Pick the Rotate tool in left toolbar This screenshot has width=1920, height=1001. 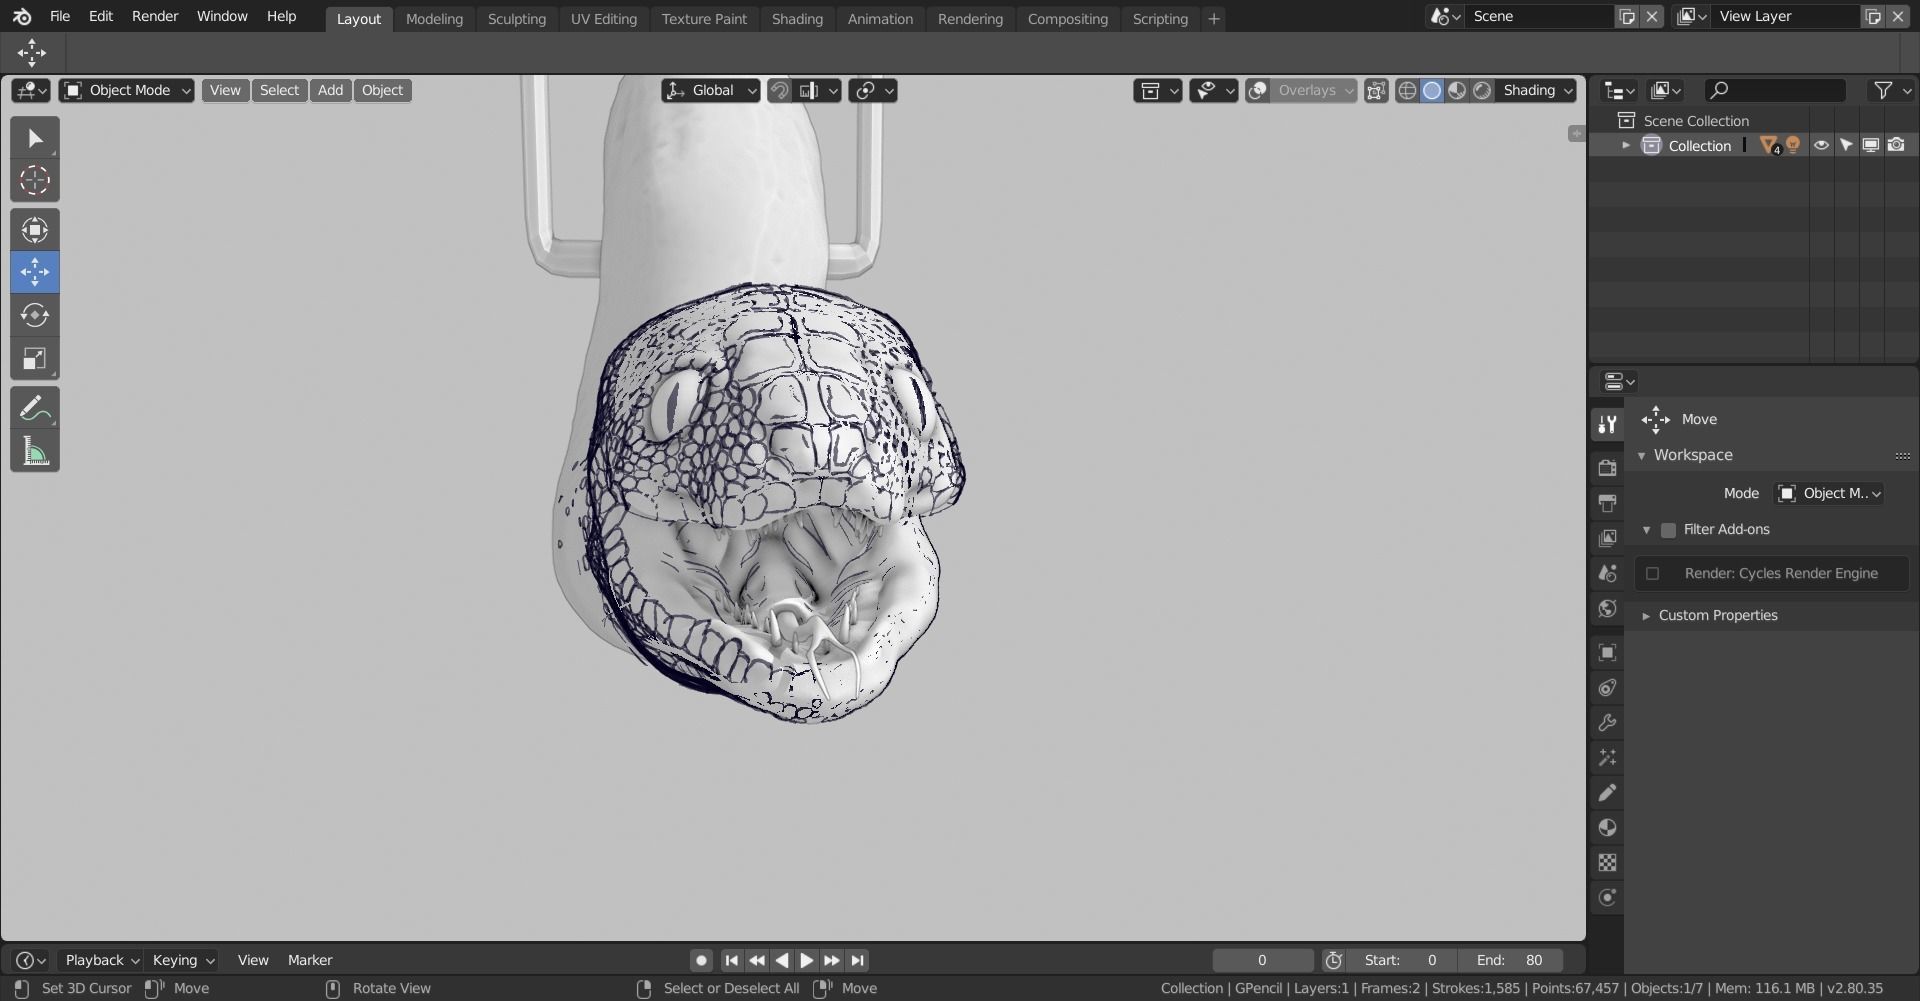click(x=35, y=315)
